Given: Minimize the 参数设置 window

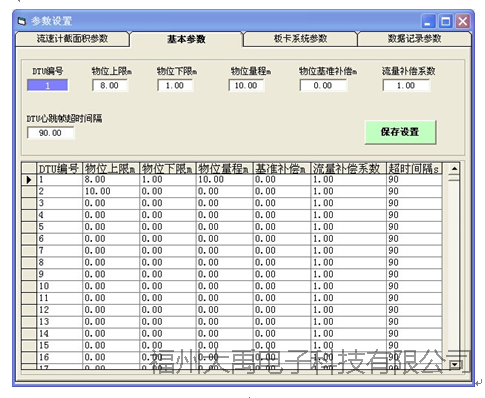Looking at the screenshot, I should pos(428,22).
